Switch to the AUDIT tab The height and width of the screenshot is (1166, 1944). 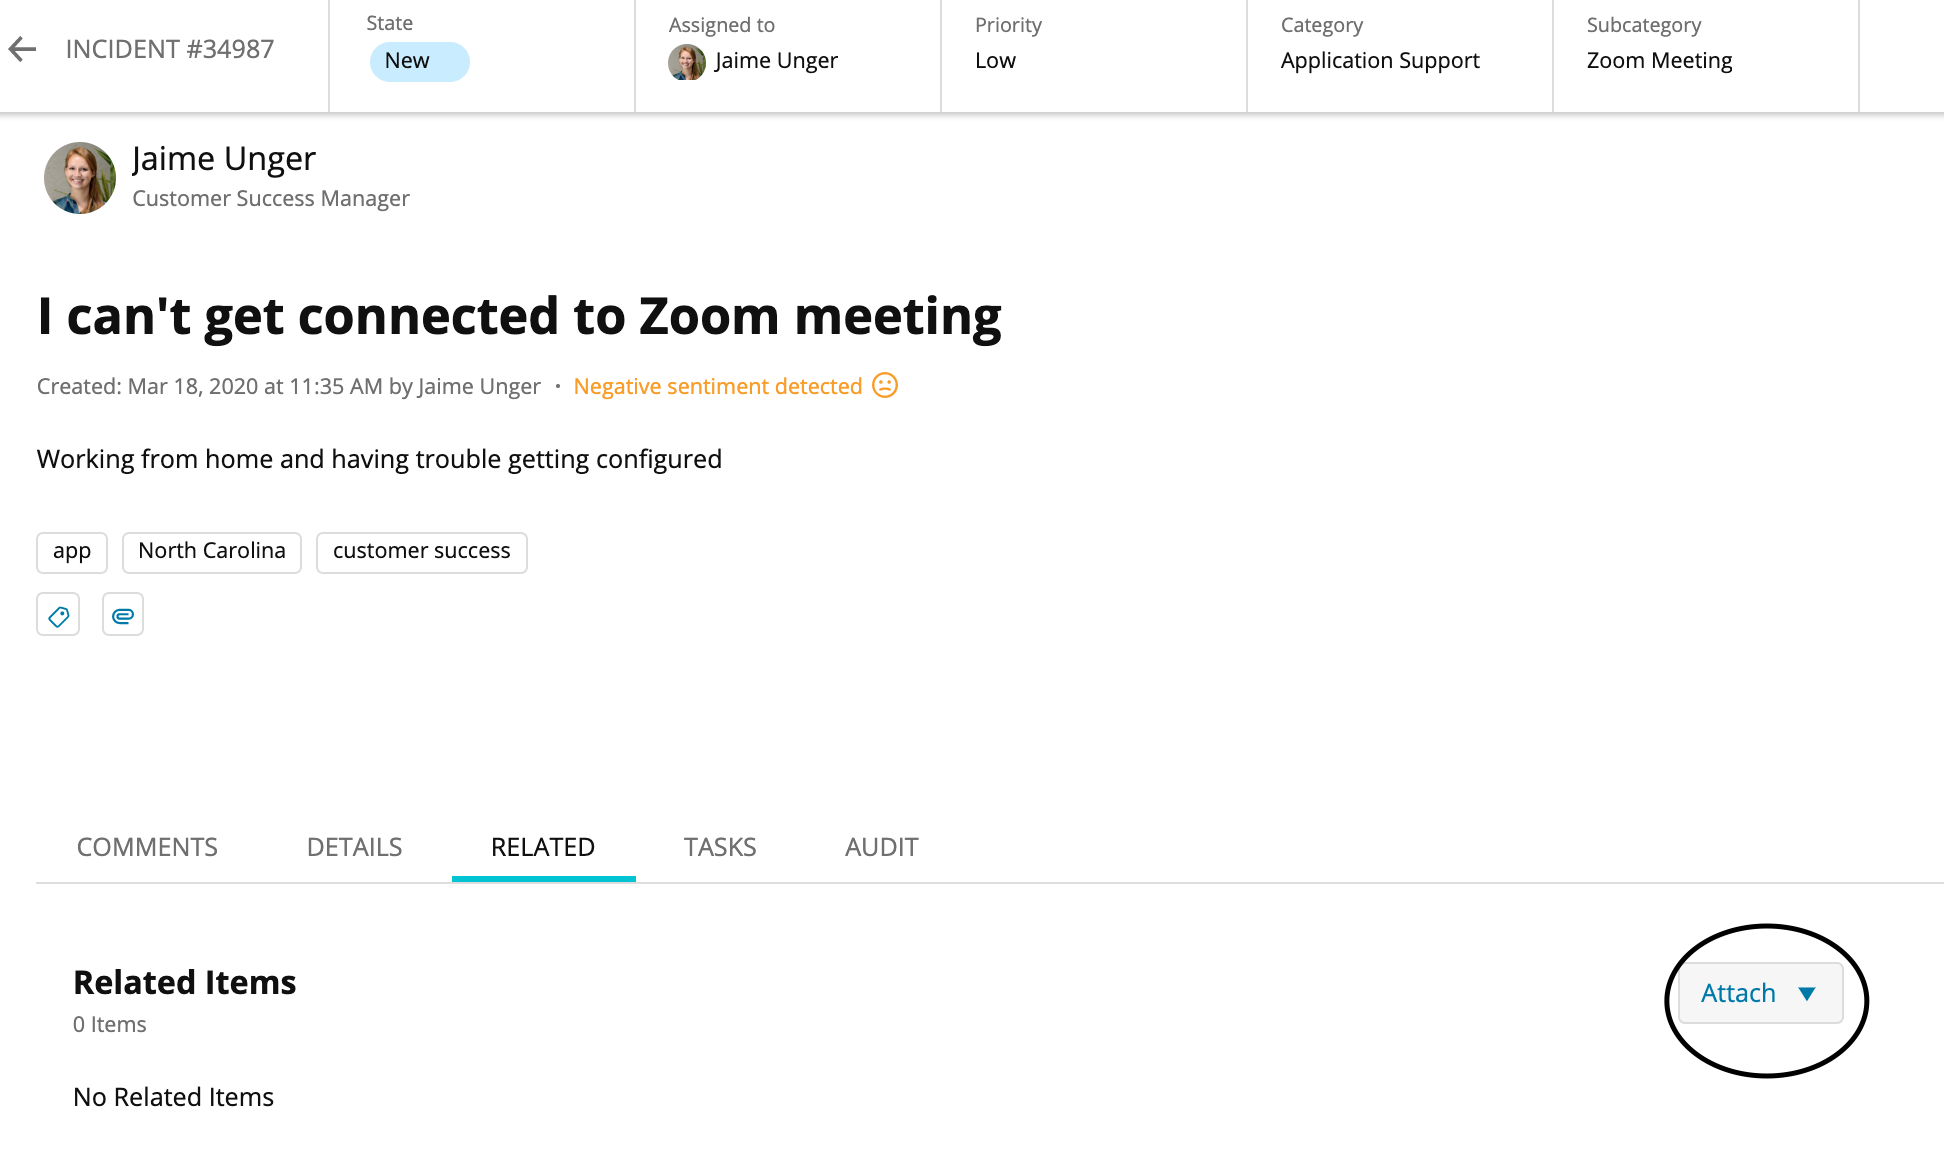tap(881, 847)
